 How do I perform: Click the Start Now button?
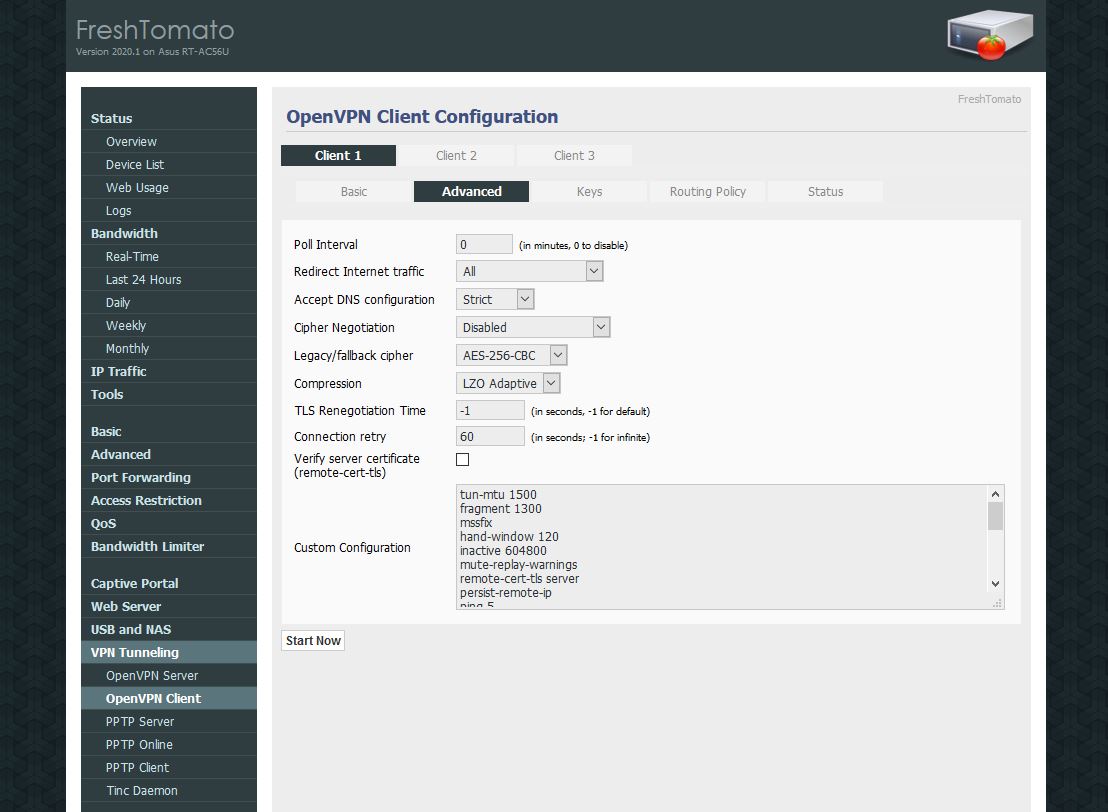(x=313, y=640)
